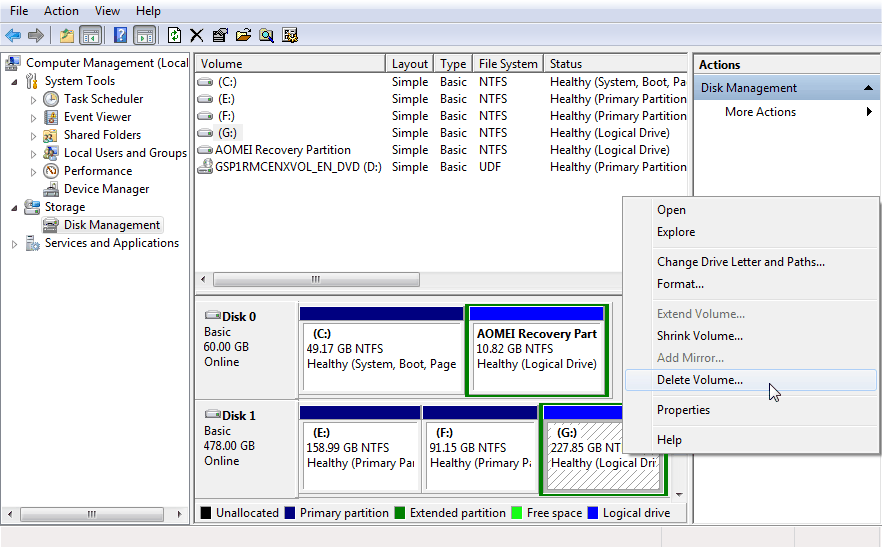Select the (C:) 49.17 GB partition block
This screenshot has height=548, width=882.
click(x=381, y=351)
